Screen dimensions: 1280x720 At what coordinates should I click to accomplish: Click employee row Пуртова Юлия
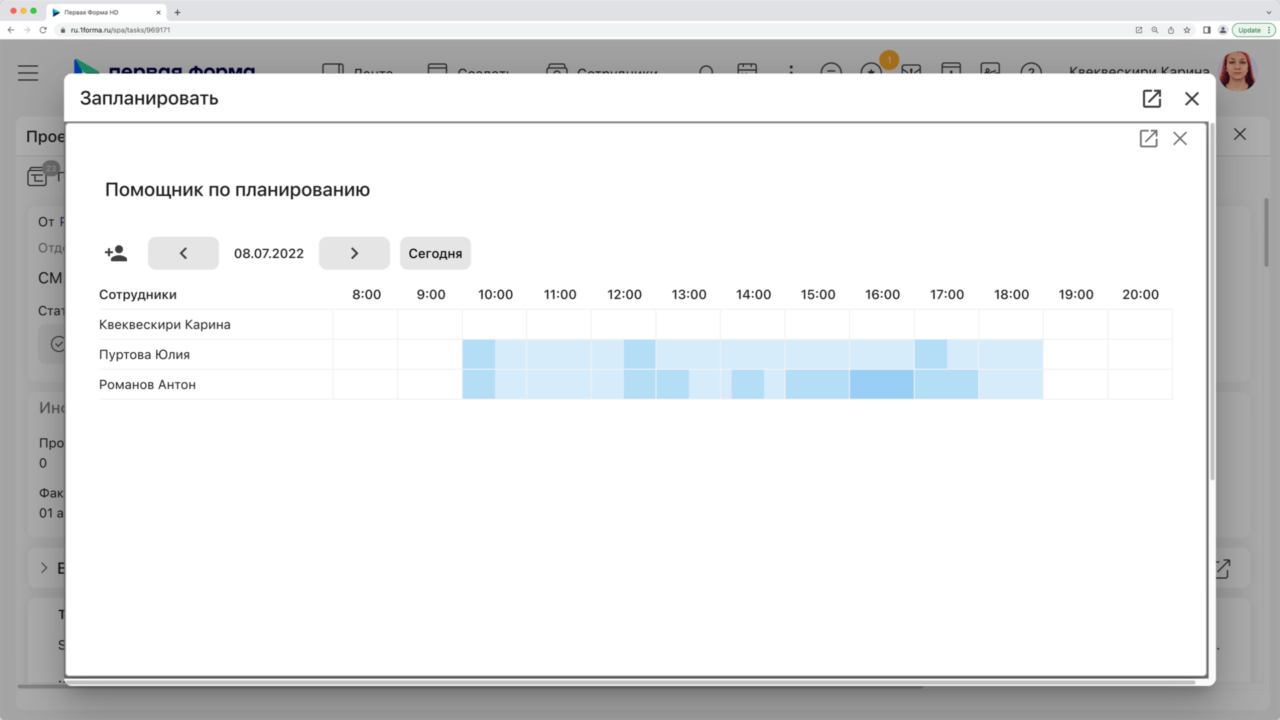tap(635, 354)
